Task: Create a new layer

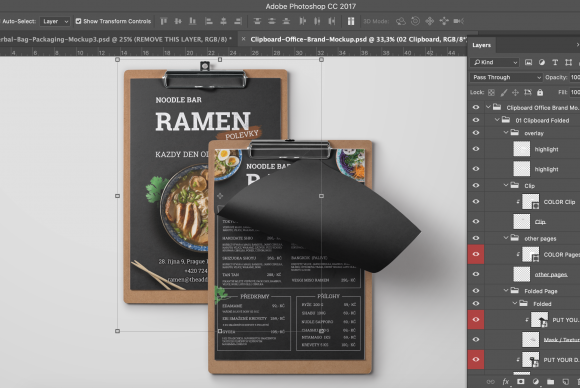Action: click(565, 382)
